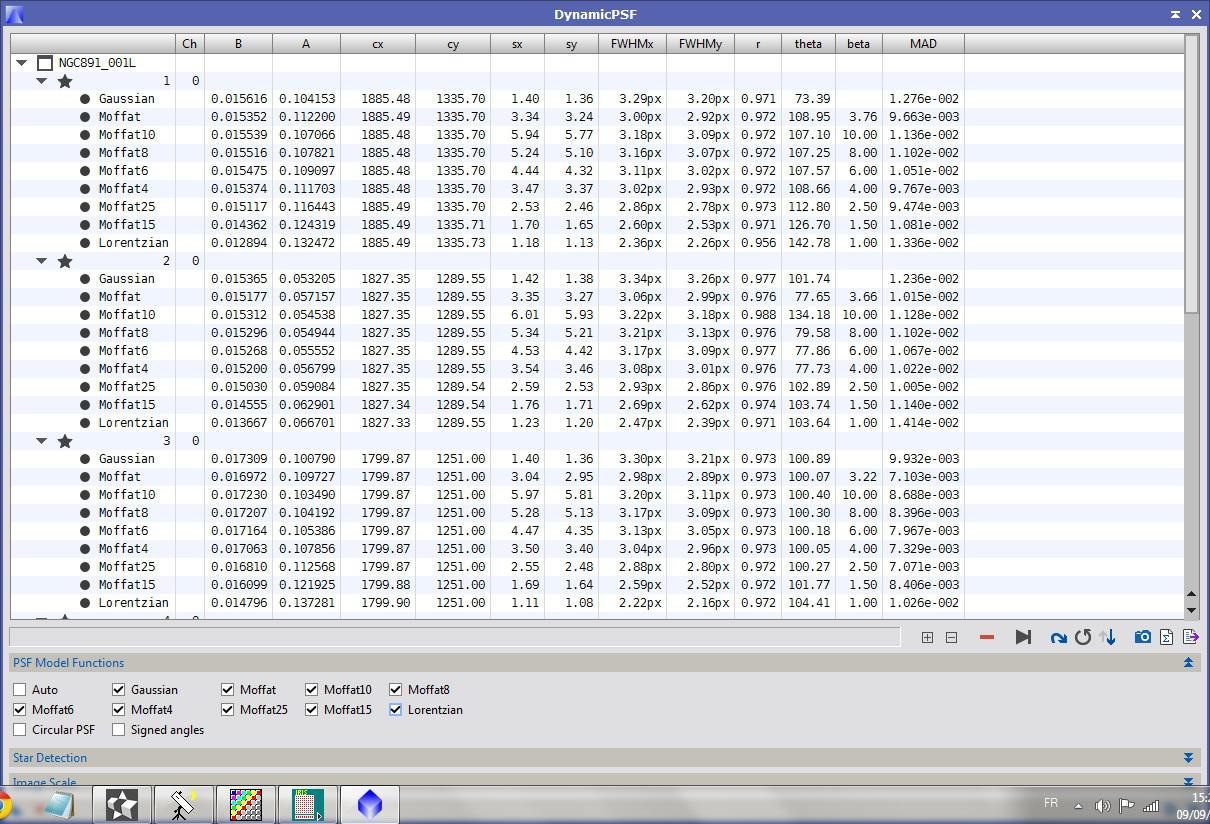The height and width of the screenshot is (824, 1210).
Task: Click the sigma Average Star Data icon
Action: 1167,637
